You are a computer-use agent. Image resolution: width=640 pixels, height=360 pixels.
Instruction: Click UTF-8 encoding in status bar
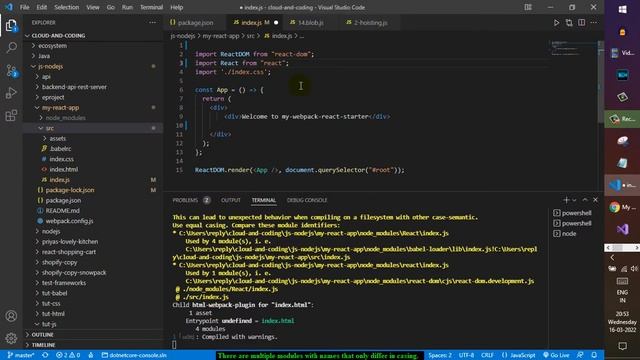(x=466, y=355)
